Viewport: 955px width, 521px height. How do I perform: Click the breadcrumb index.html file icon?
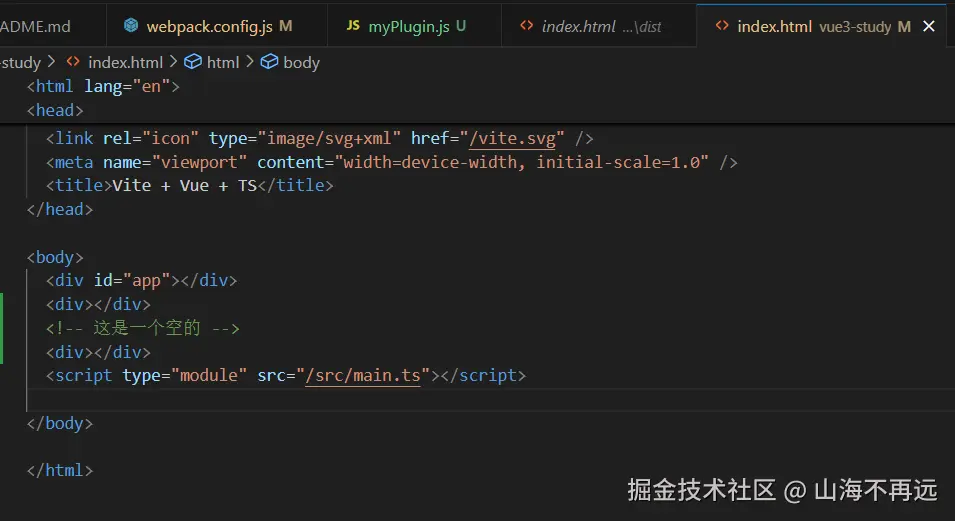click(72, 62)
